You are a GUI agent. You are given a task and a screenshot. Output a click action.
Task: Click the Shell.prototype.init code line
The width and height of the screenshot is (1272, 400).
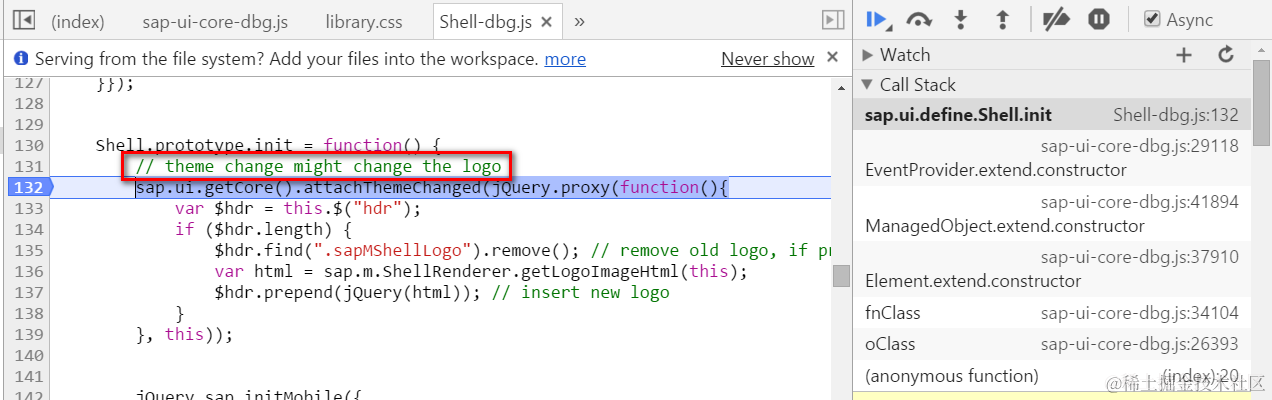coord(267,145)
